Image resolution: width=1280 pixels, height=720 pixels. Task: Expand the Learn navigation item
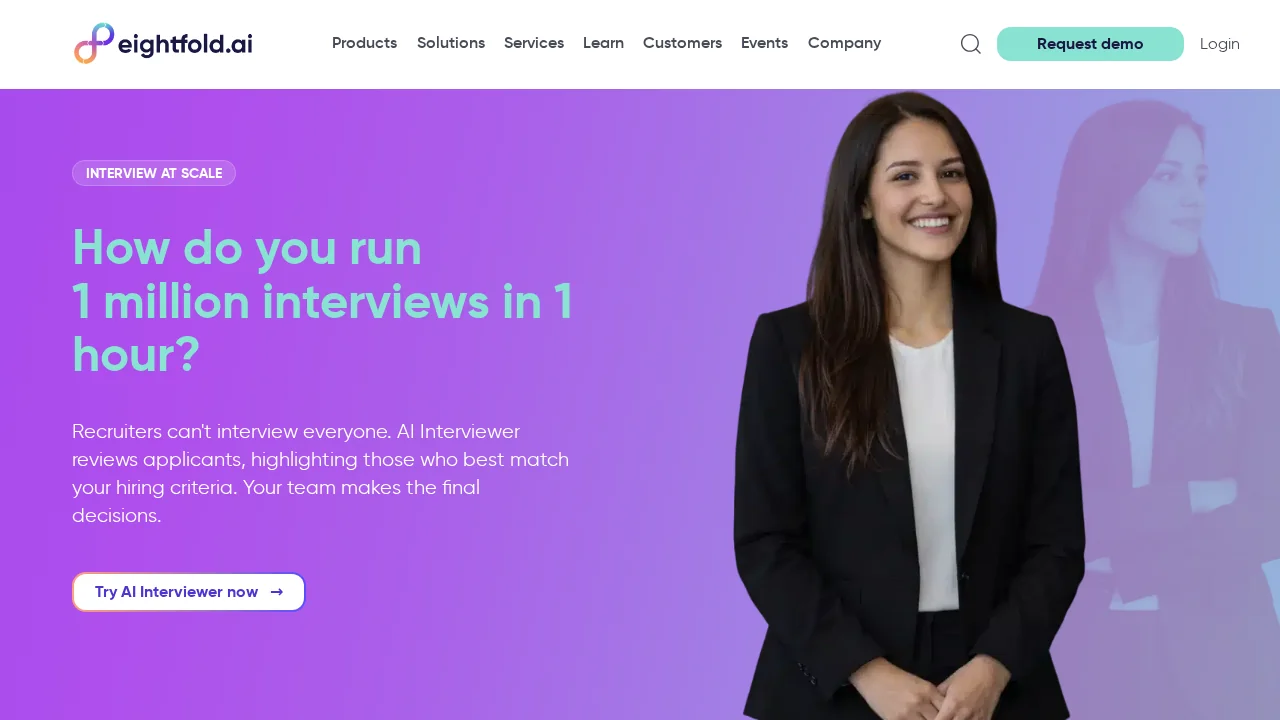[603, 43]
